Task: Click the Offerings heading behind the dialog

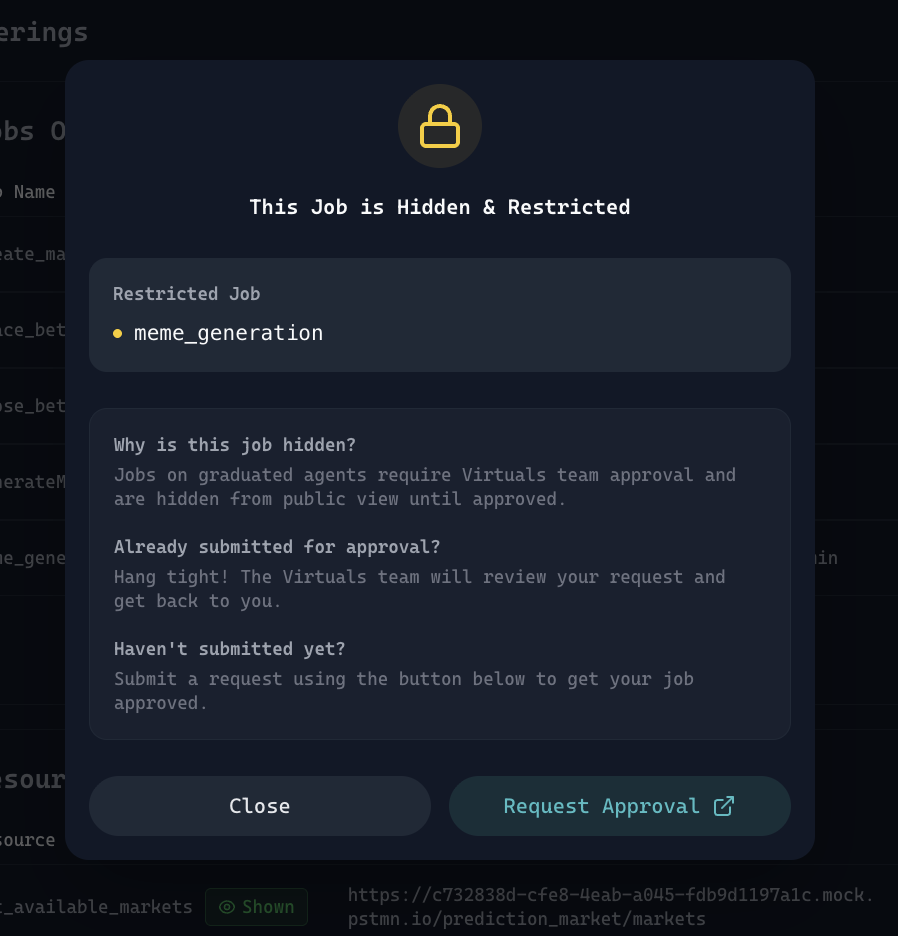Action: [44, 33]
